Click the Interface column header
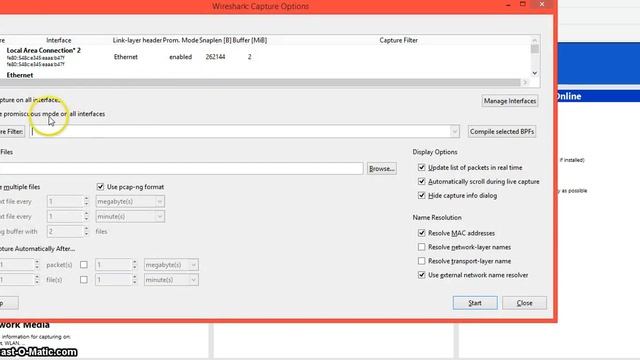Viewport: 640px width, 360px height. tap(58, 40)
